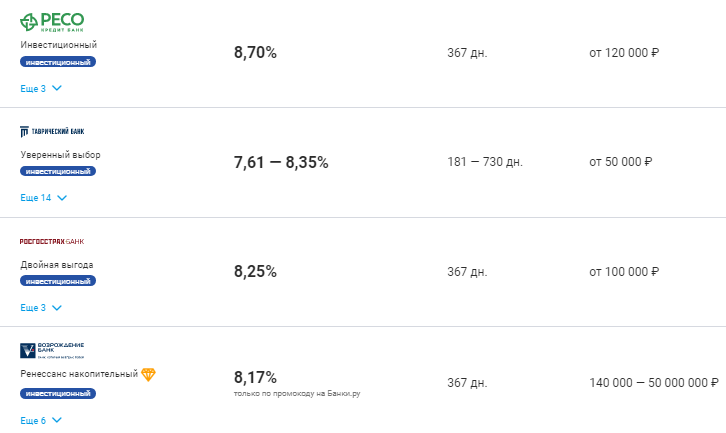
Task: Expand Возрождение Банк's Еще 6 offers
Action: point(41,420)
